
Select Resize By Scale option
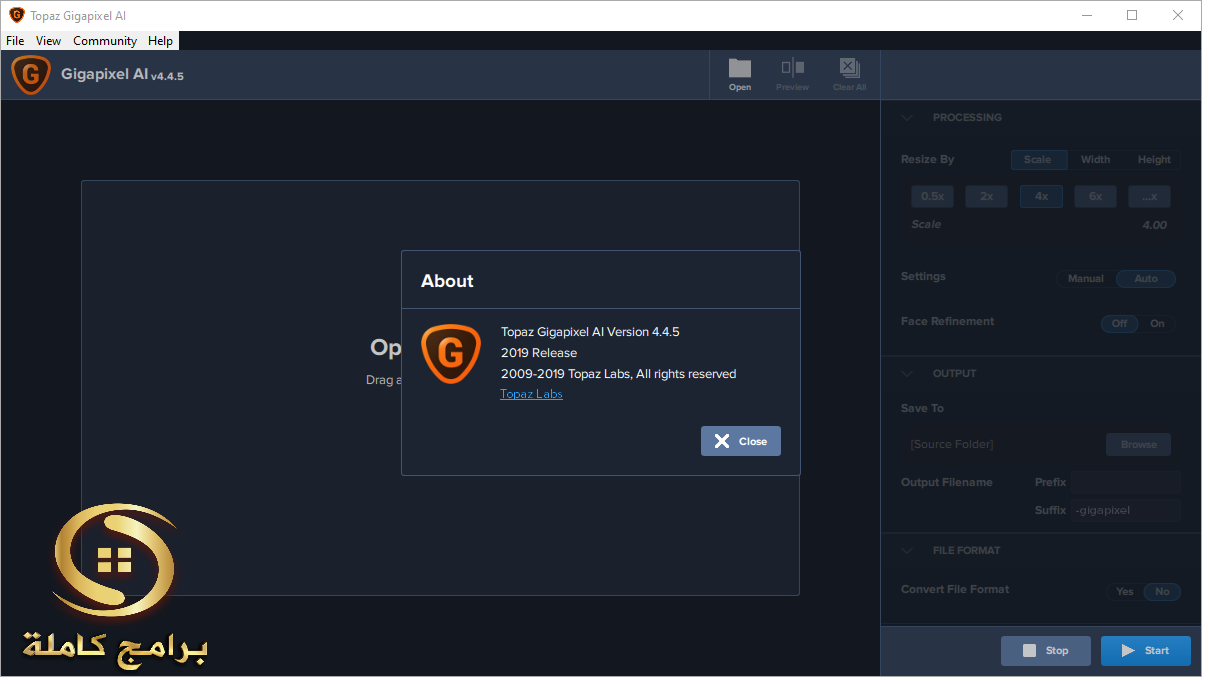pyautogui.click(x=1038, y=159)
